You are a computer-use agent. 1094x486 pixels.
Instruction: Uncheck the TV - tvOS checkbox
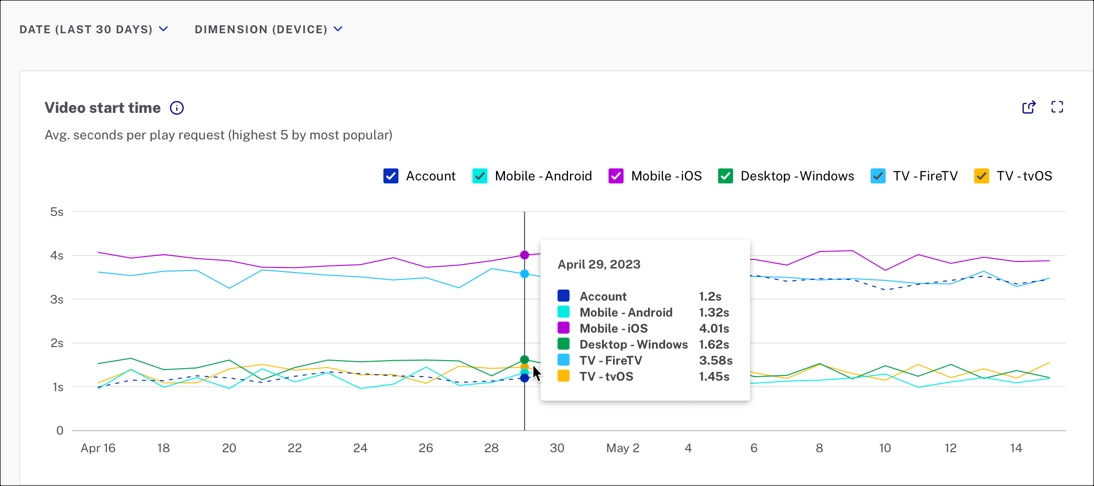(982, 176)
